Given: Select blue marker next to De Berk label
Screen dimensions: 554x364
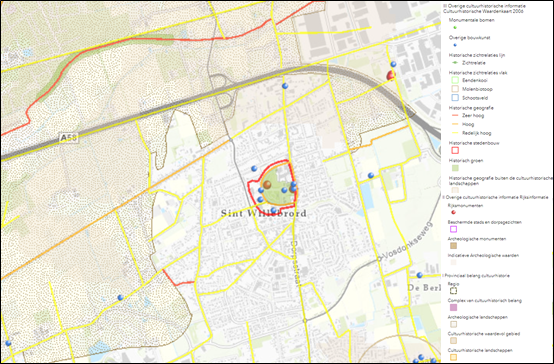Looking at the screenshot, I should coord(419,275).
